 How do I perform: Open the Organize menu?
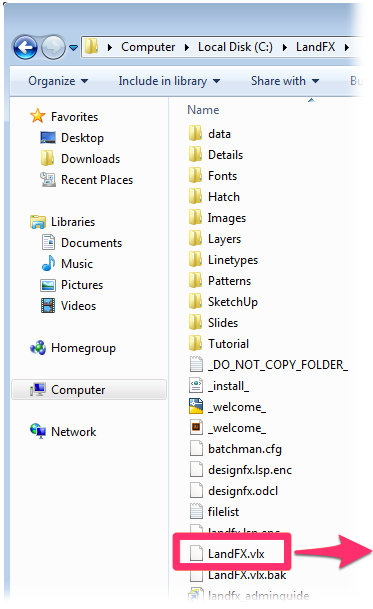[x=58, y=81]
